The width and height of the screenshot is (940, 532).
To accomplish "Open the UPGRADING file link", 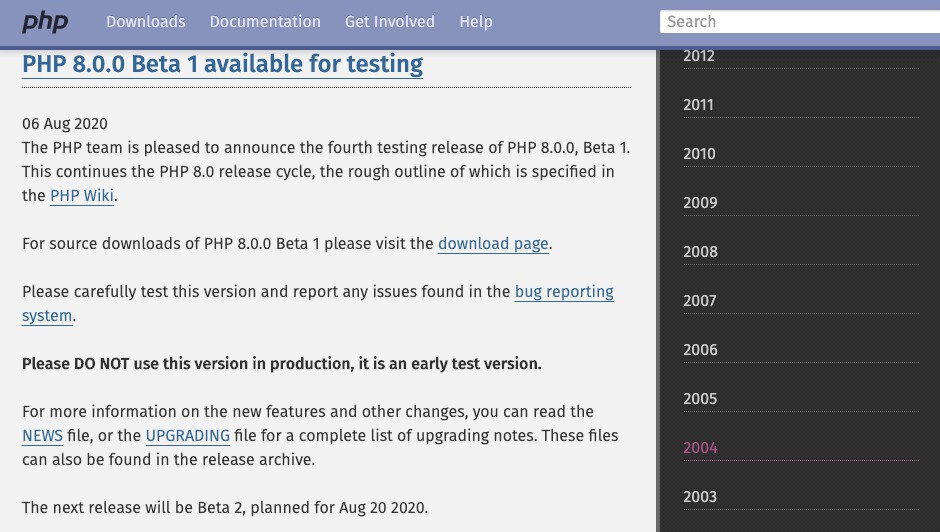I will [x=188, y=436].
